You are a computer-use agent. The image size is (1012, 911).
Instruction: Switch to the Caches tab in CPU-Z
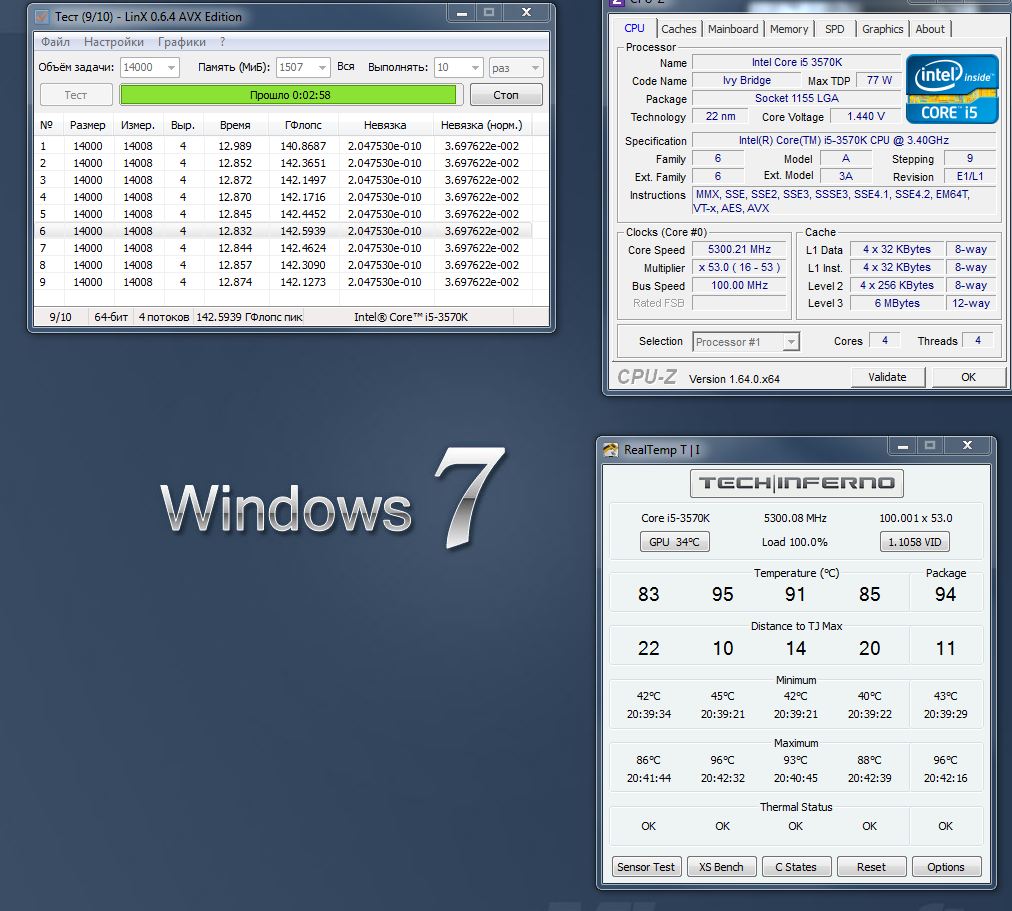(679, 29)
